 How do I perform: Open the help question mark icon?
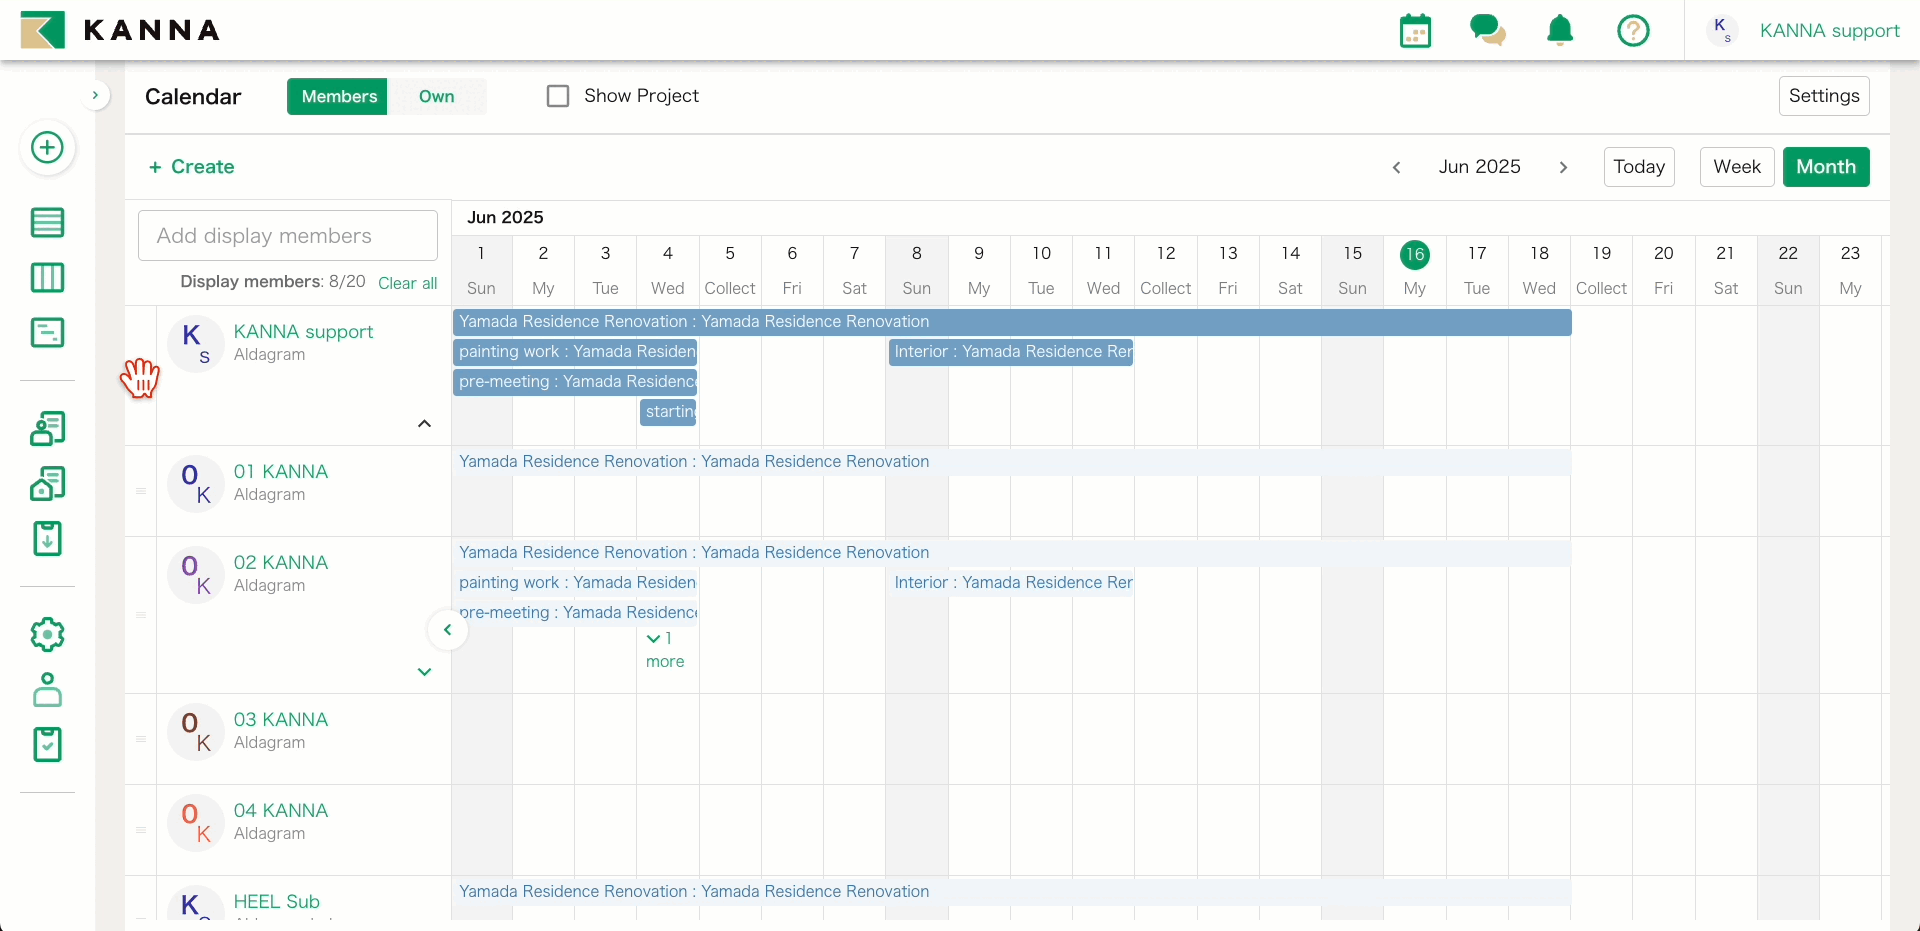click(x=1633, y=31)
